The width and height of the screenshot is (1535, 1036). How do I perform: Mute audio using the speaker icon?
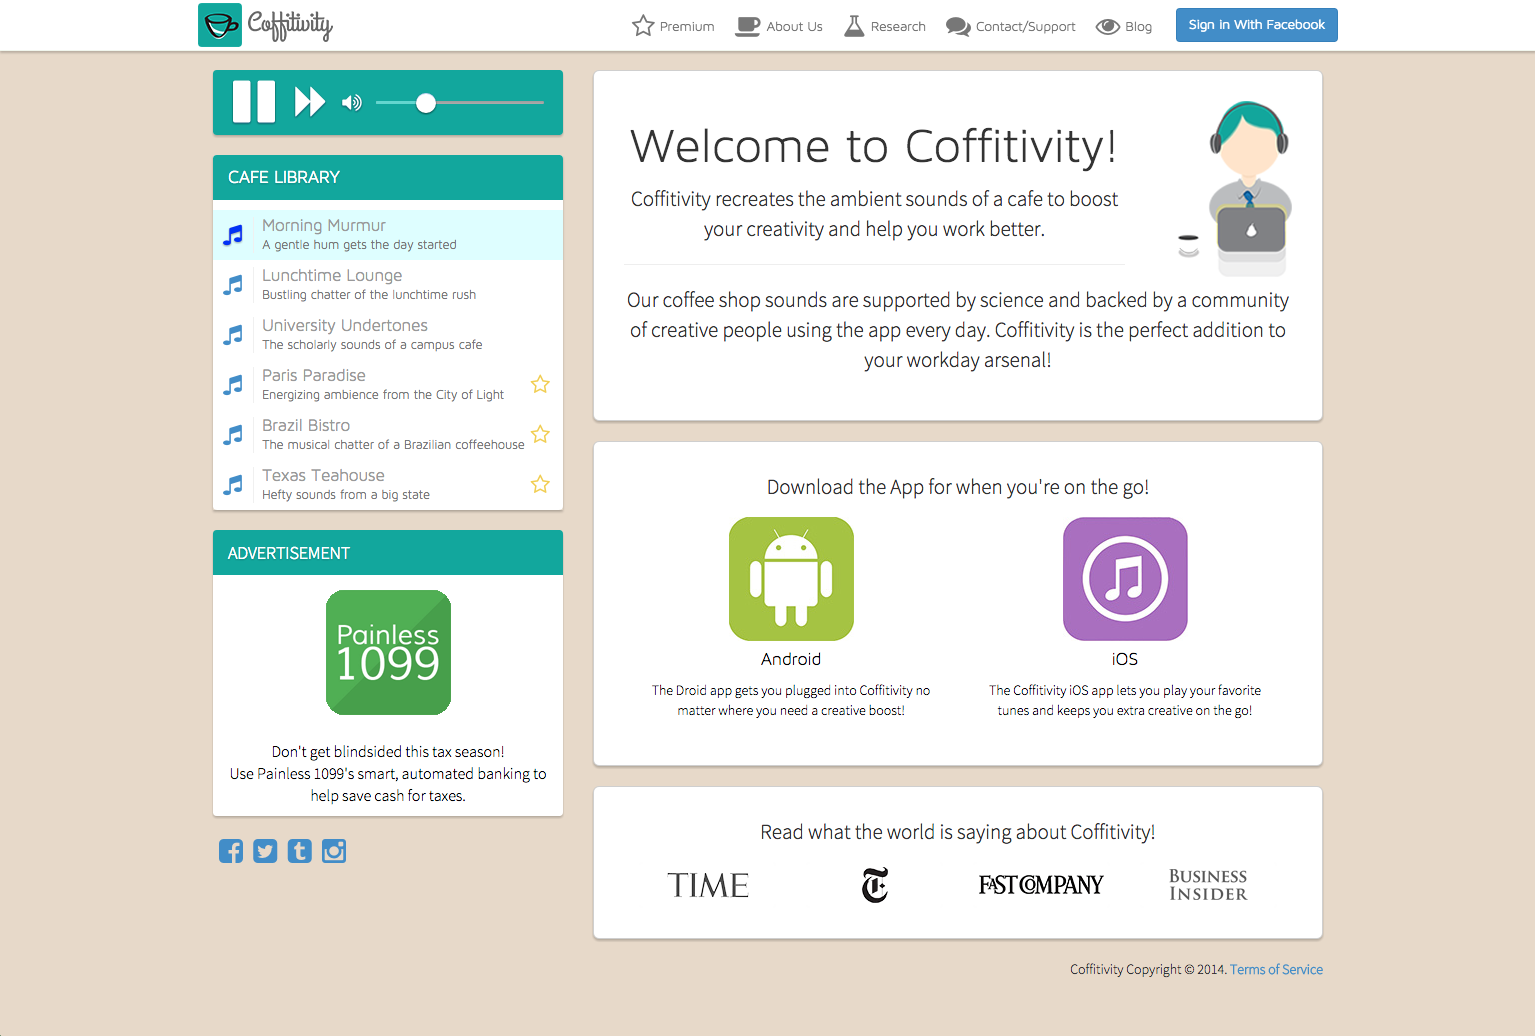point(352,102)
